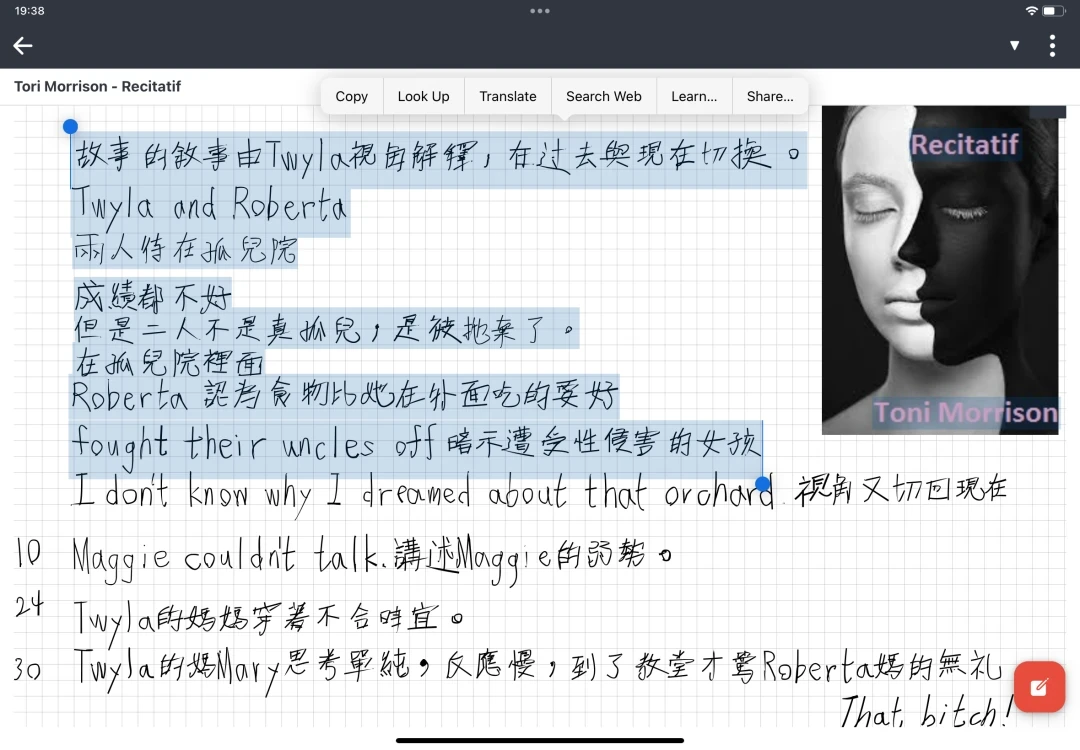Image resolution: width=1080 pixels, height=750 pixels.
Task: Tap the bottom blue selection handle
Action: [763, 484]
